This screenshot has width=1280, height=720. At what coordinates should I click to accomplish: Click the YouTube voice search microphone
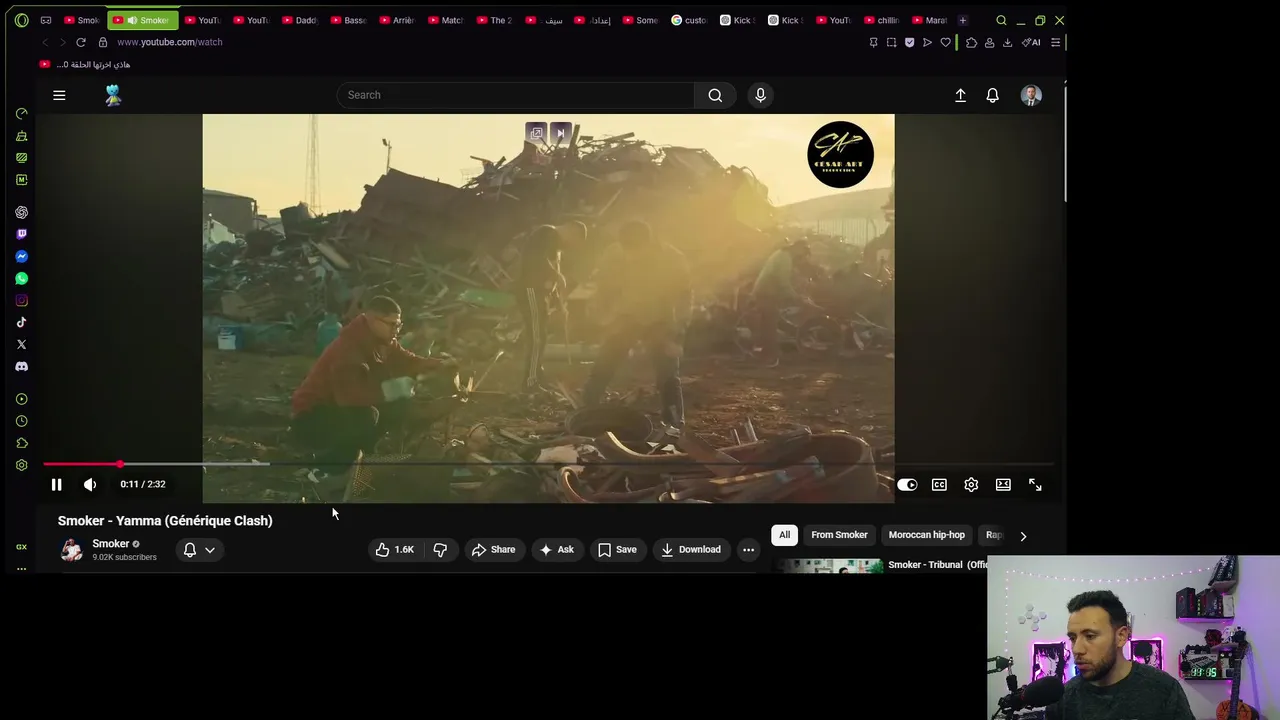[760, 95]
